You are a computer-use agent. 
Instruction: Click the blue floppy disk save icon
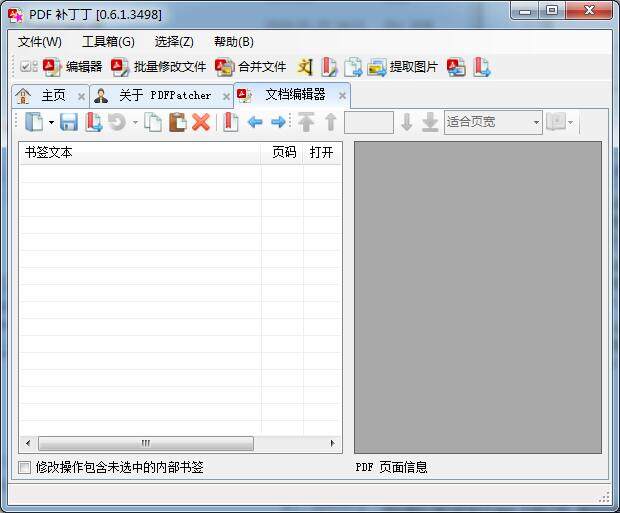(69, 122)
